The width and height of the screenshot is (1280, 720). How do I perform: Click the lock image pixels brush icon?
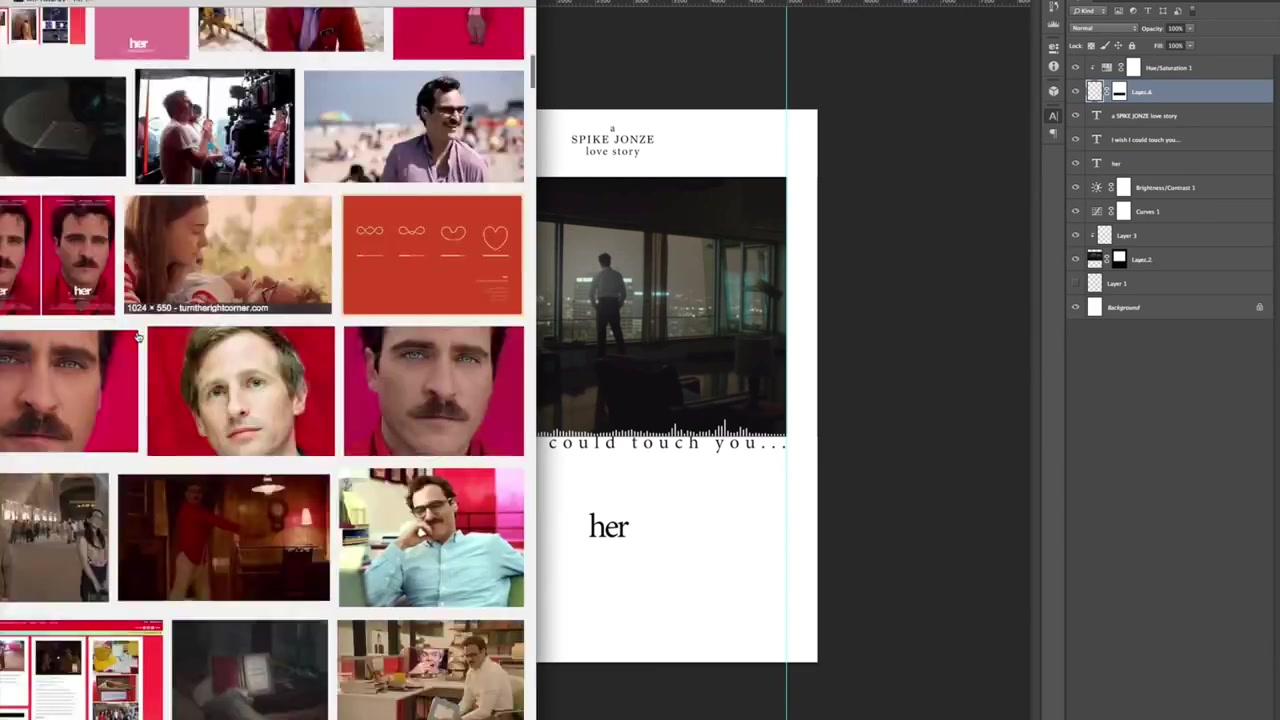pos(1105,46)
